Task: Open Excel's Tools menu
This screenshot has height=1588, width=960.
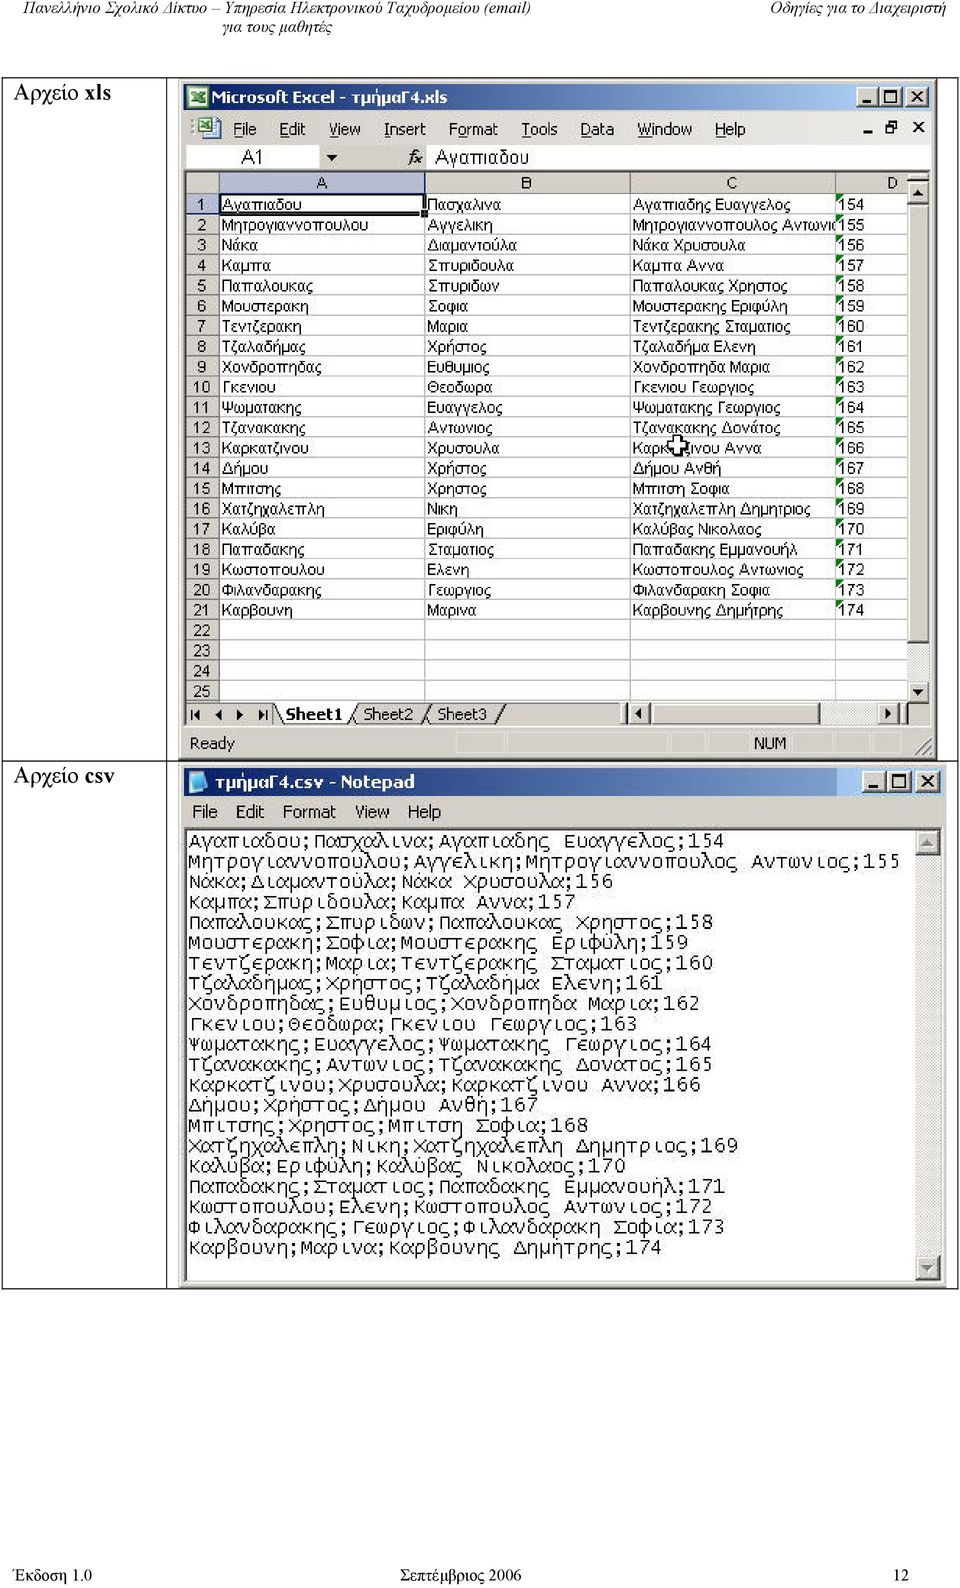Action: (x=539, y=129)
